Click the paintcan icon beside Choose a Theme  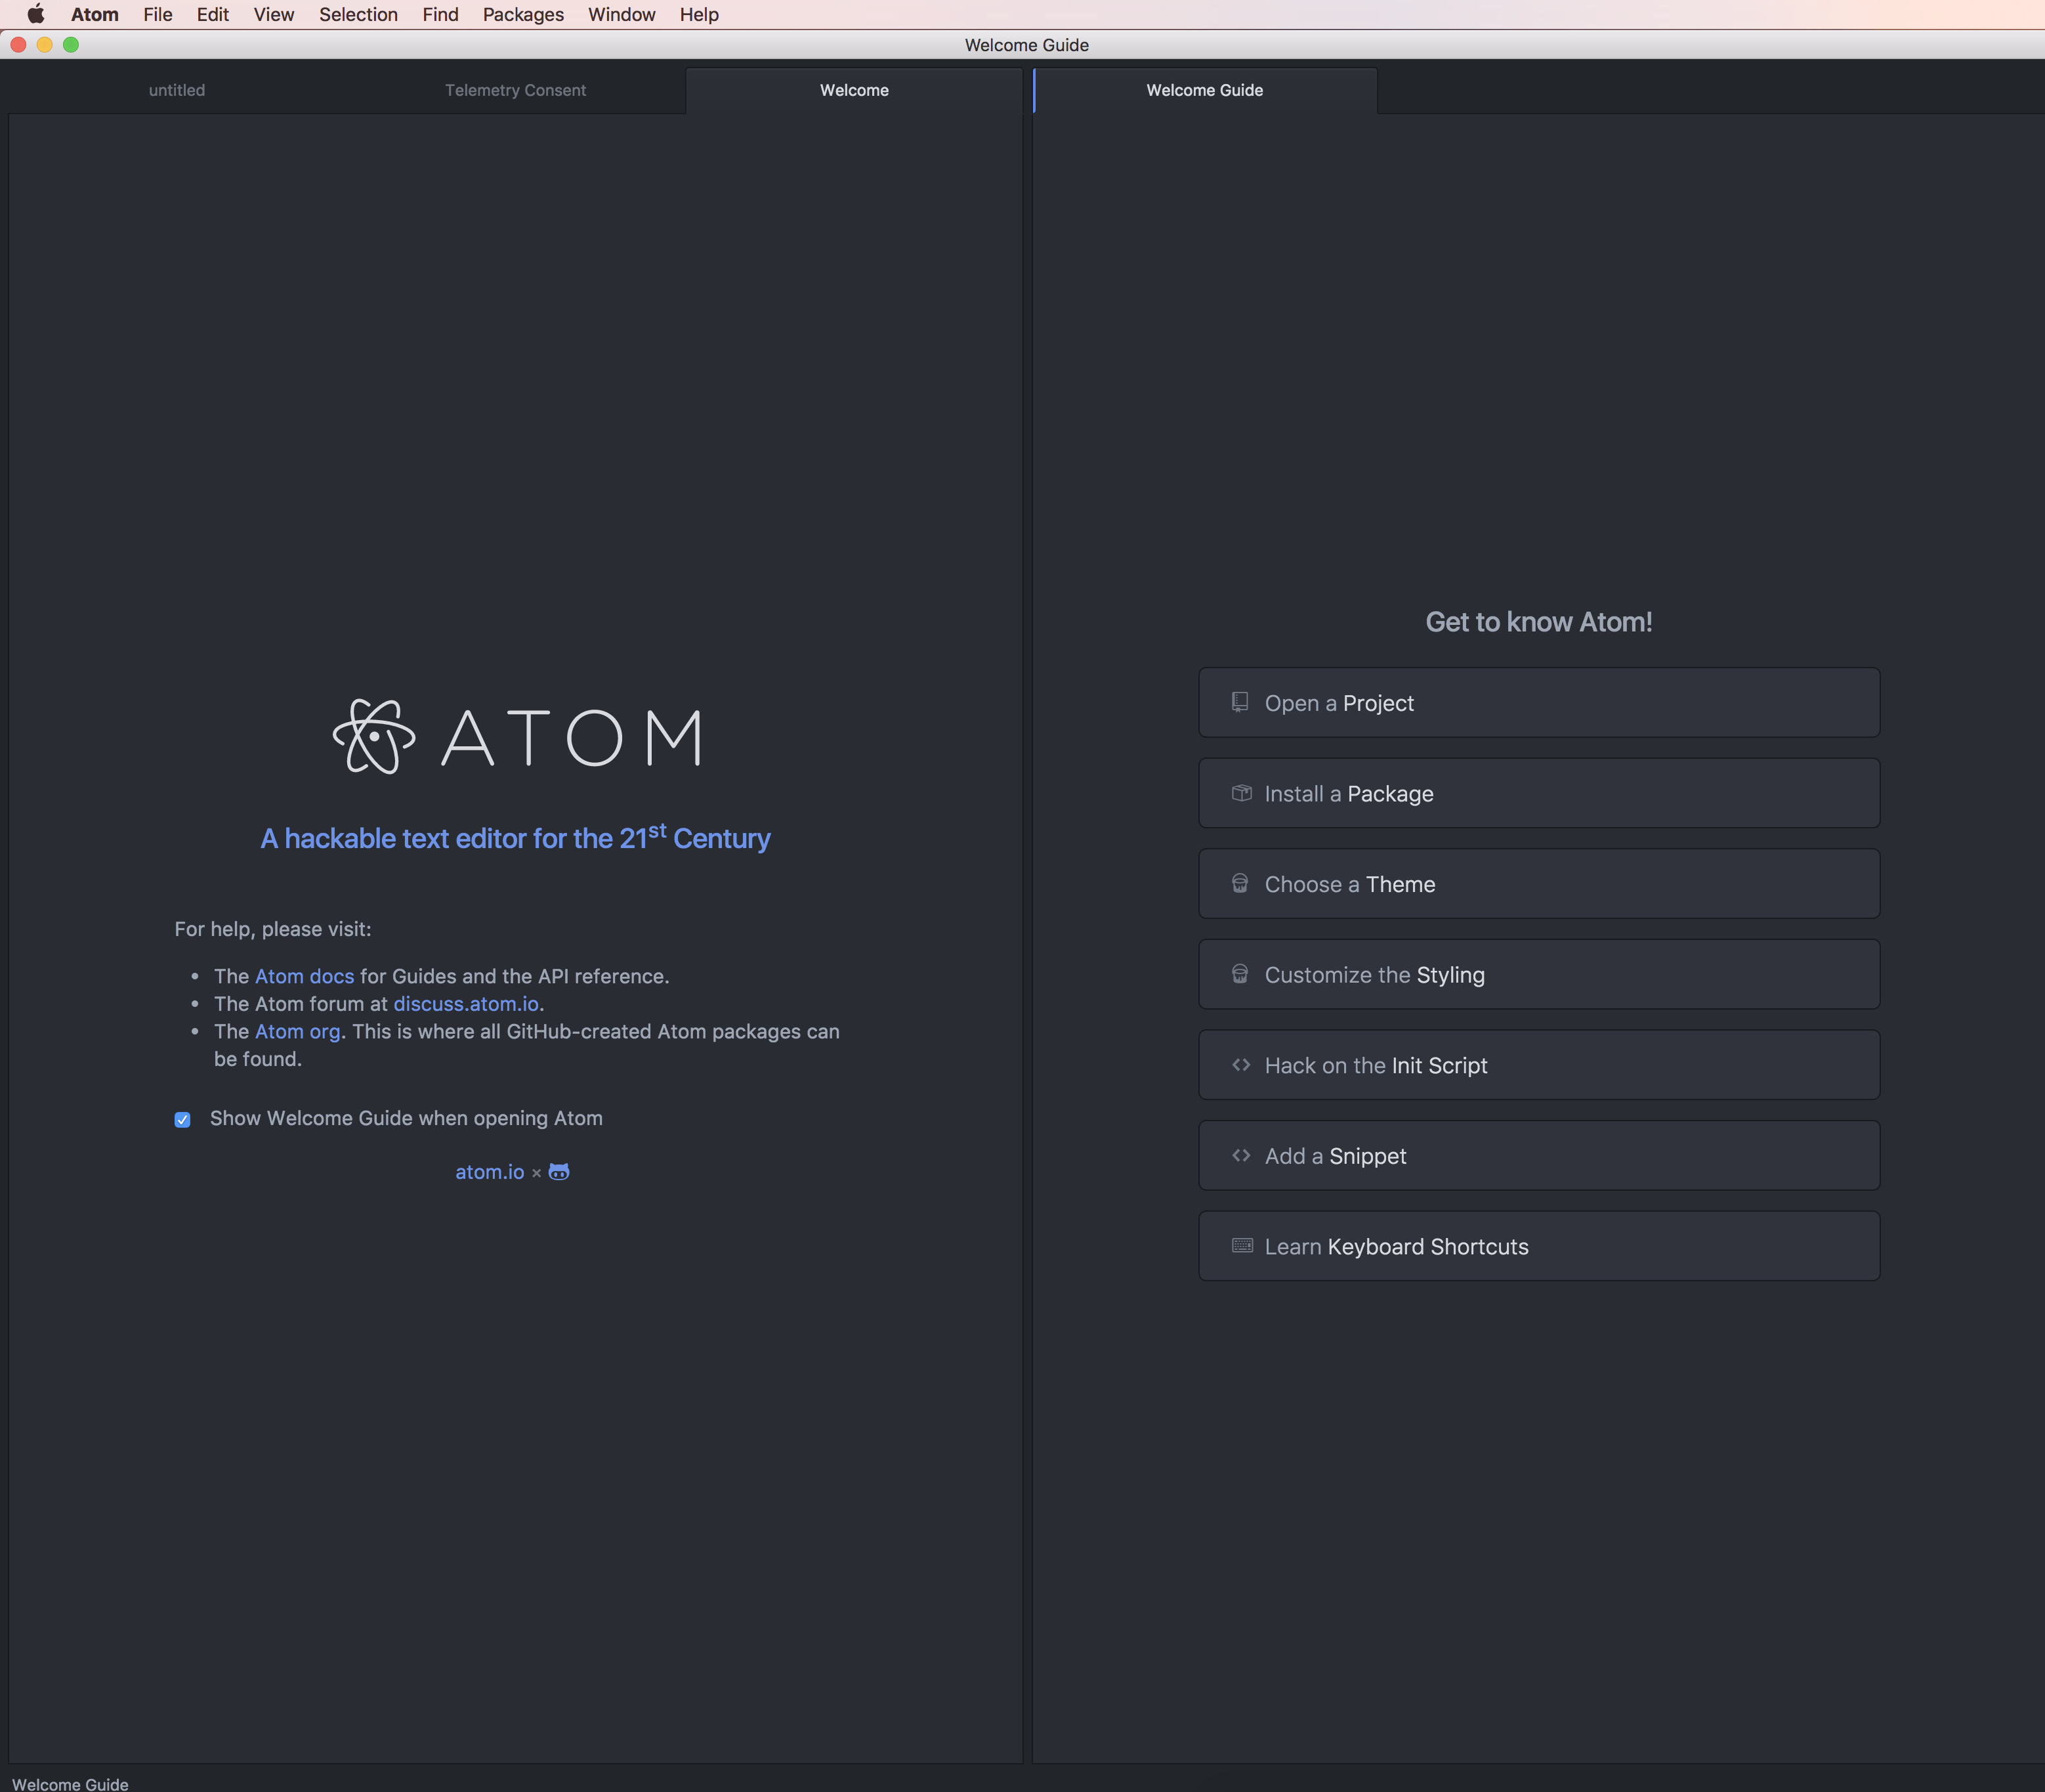click(1240, 883)
